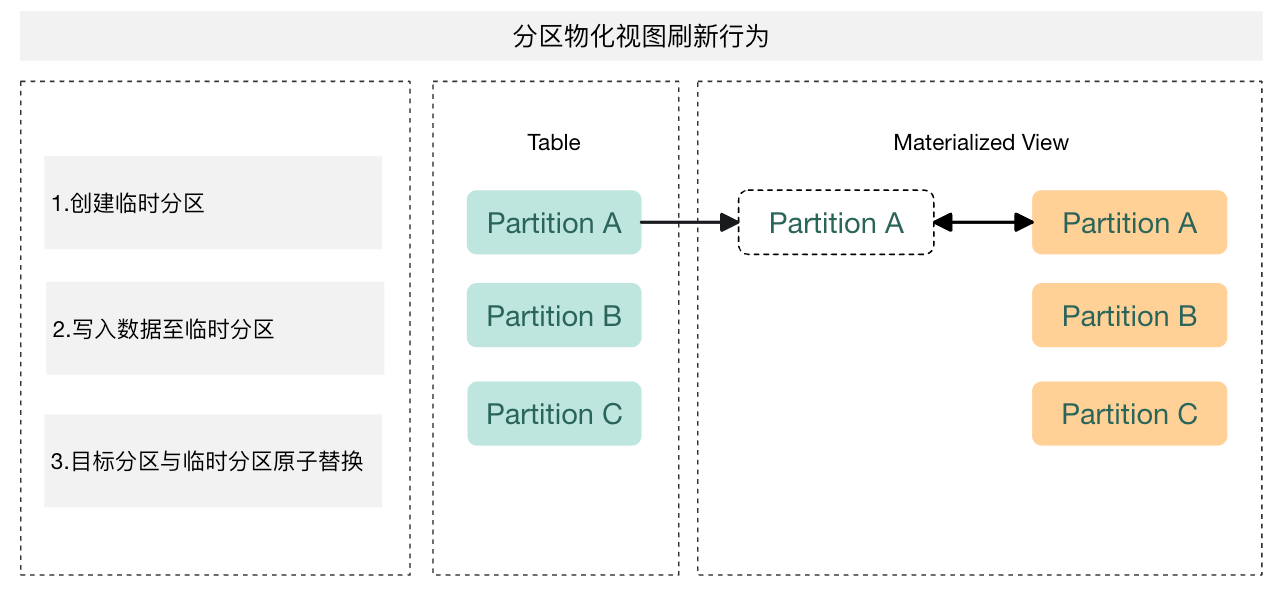1283x590 pixels.
Task: Select orange Partition A in Materialized View
Action: click(x=1129, y=223)
